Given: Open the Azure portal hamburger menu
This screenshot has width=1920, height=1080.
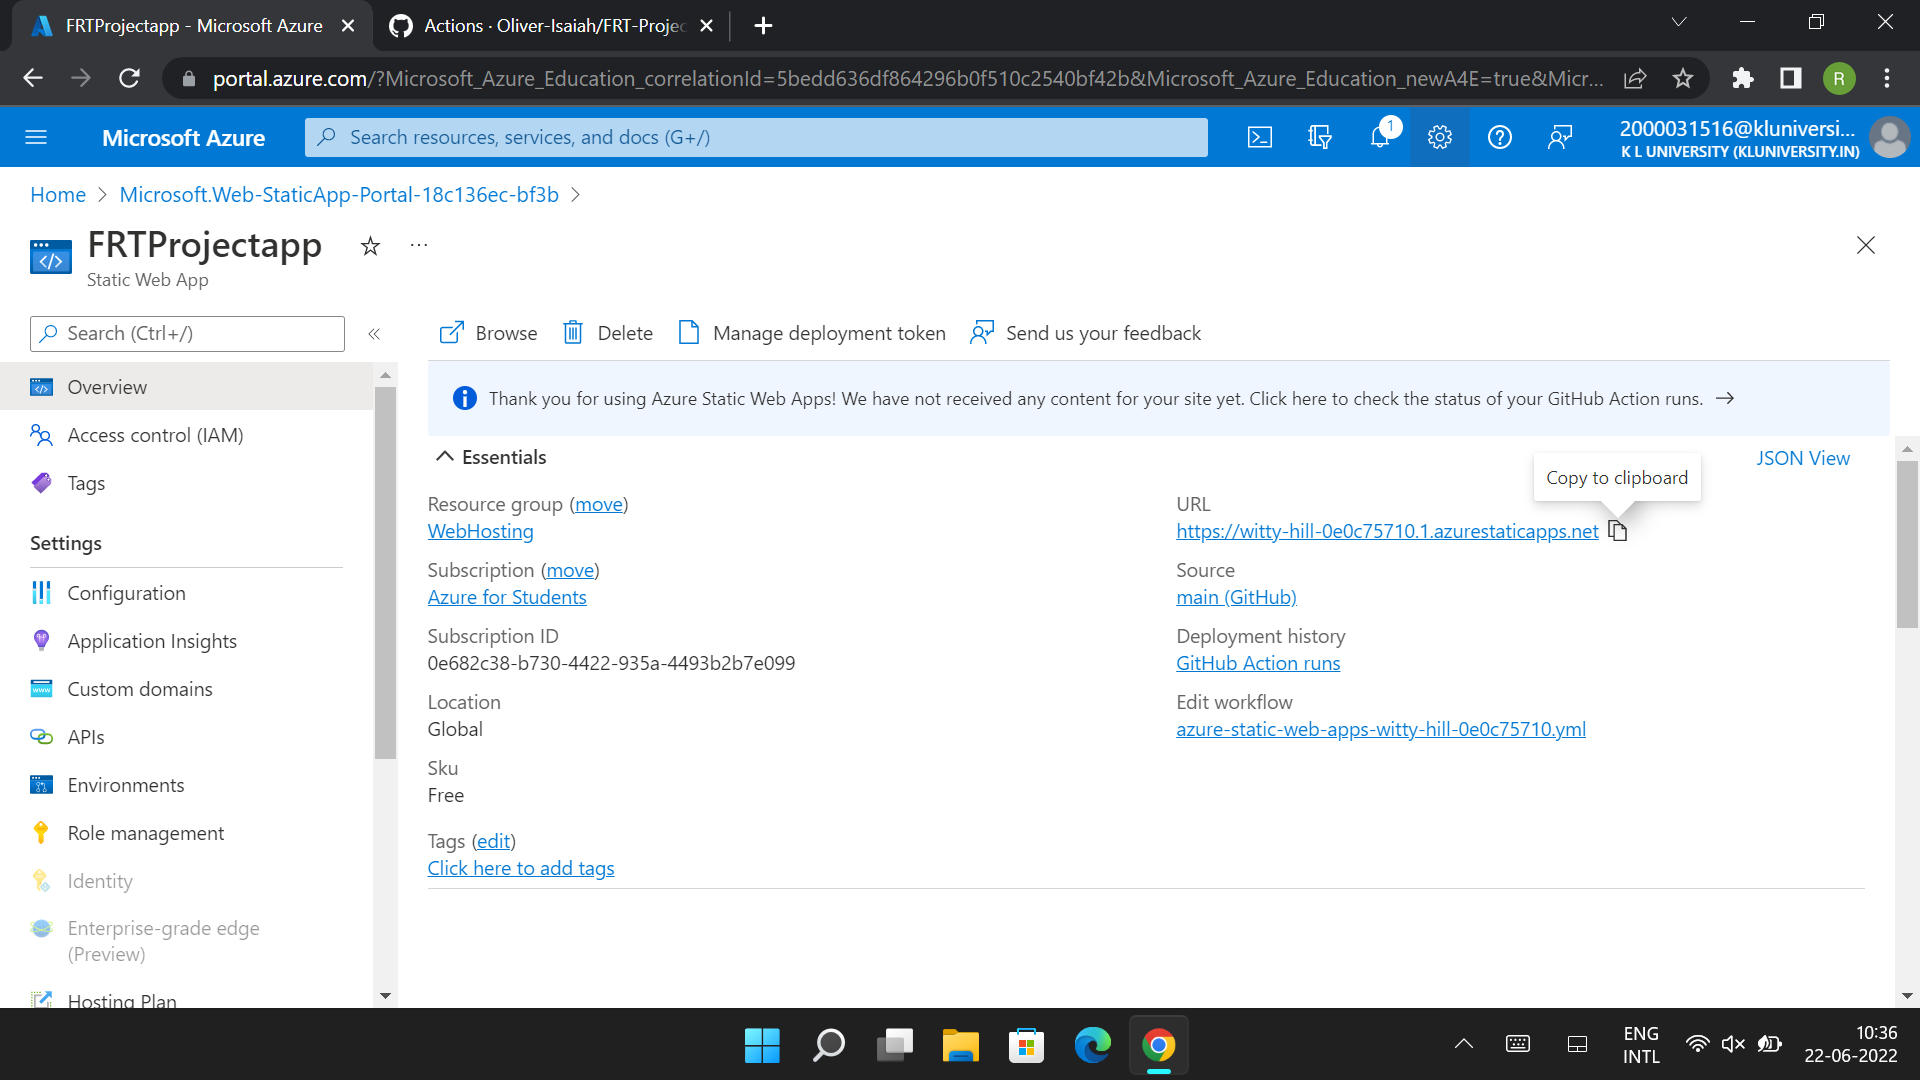Looking at the screenshot, I should (x=36, y=138).
